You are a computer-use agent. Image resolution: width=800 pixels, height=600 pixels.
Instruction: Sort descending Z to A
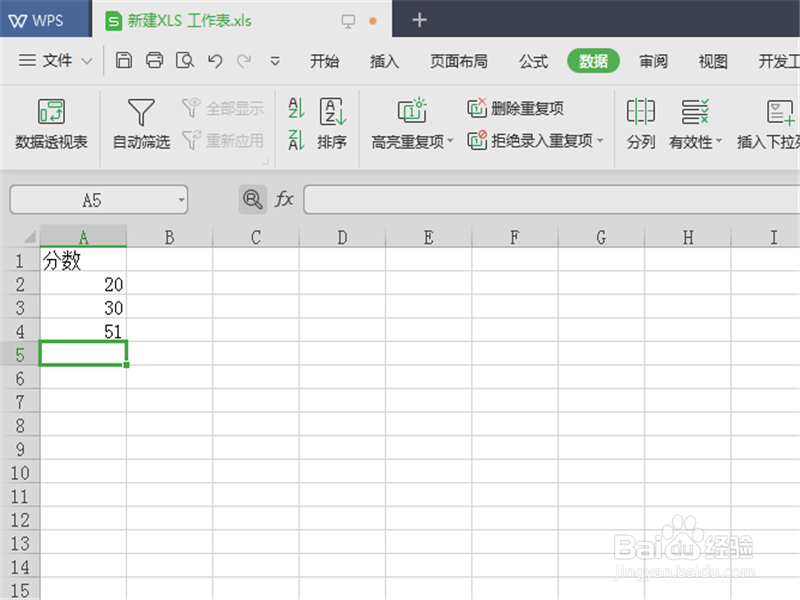click(x=296, y=140)
